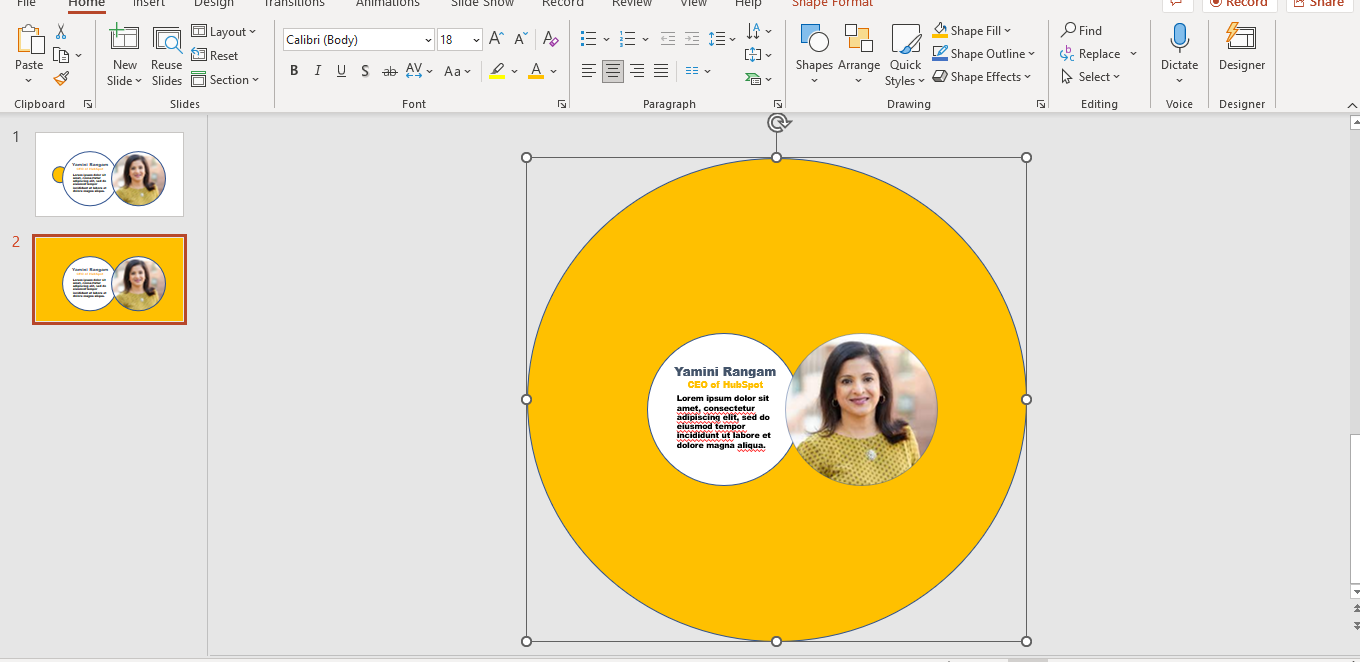Expand Shape Fill dropdown
Image resolution: width=1360 pixels, height=662 pixels.
(x=1007, y=31)
